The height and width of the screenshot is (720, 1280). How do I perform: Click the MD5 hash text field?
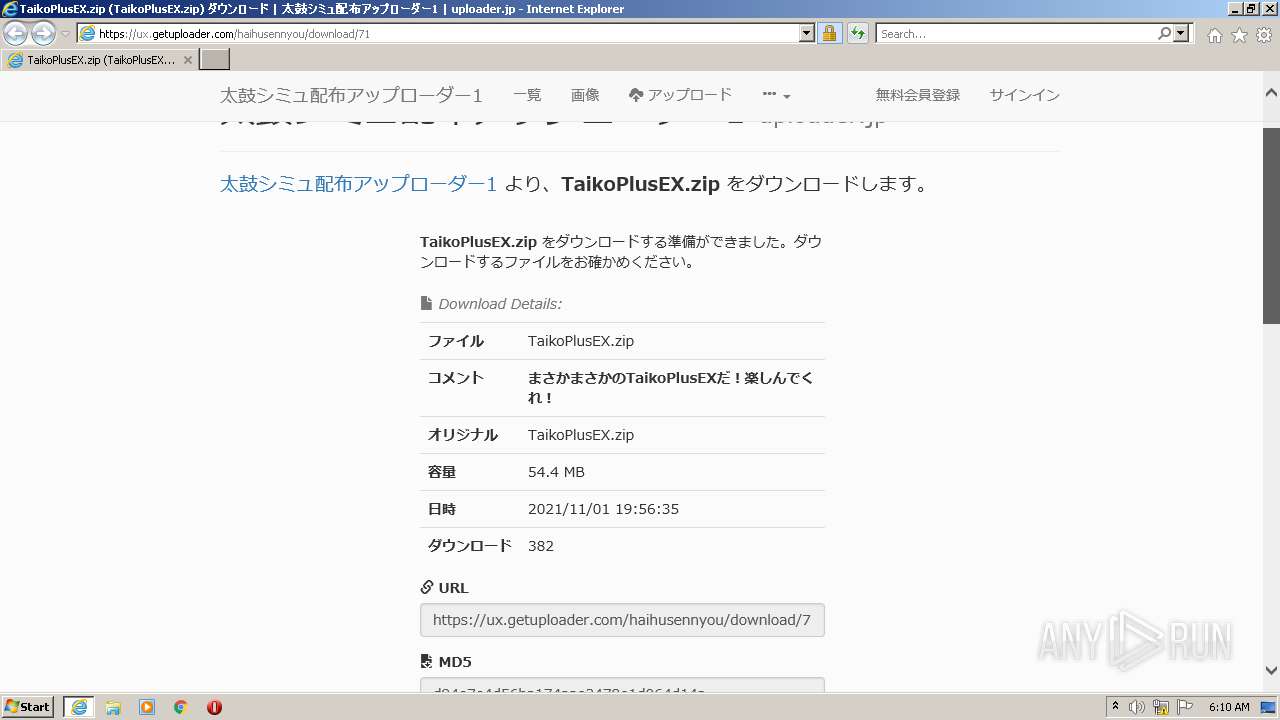(x=622, y=686)
